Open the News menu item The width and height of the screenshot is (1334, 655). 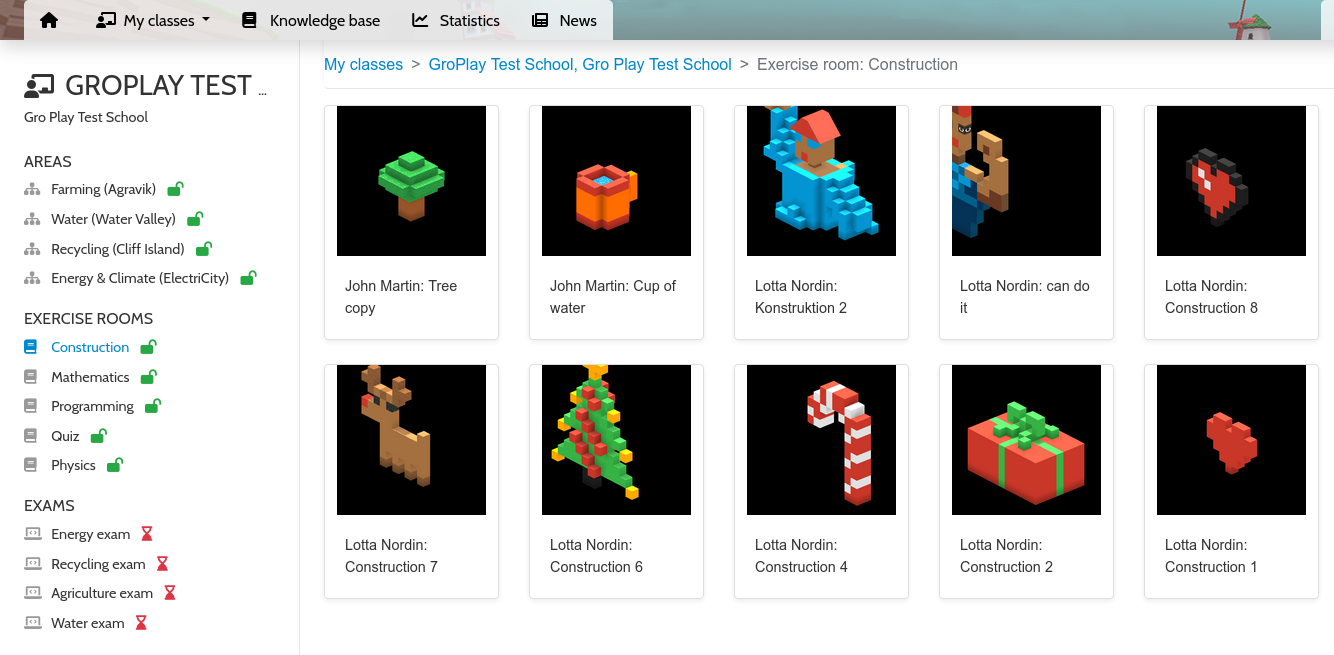point(564,20)
